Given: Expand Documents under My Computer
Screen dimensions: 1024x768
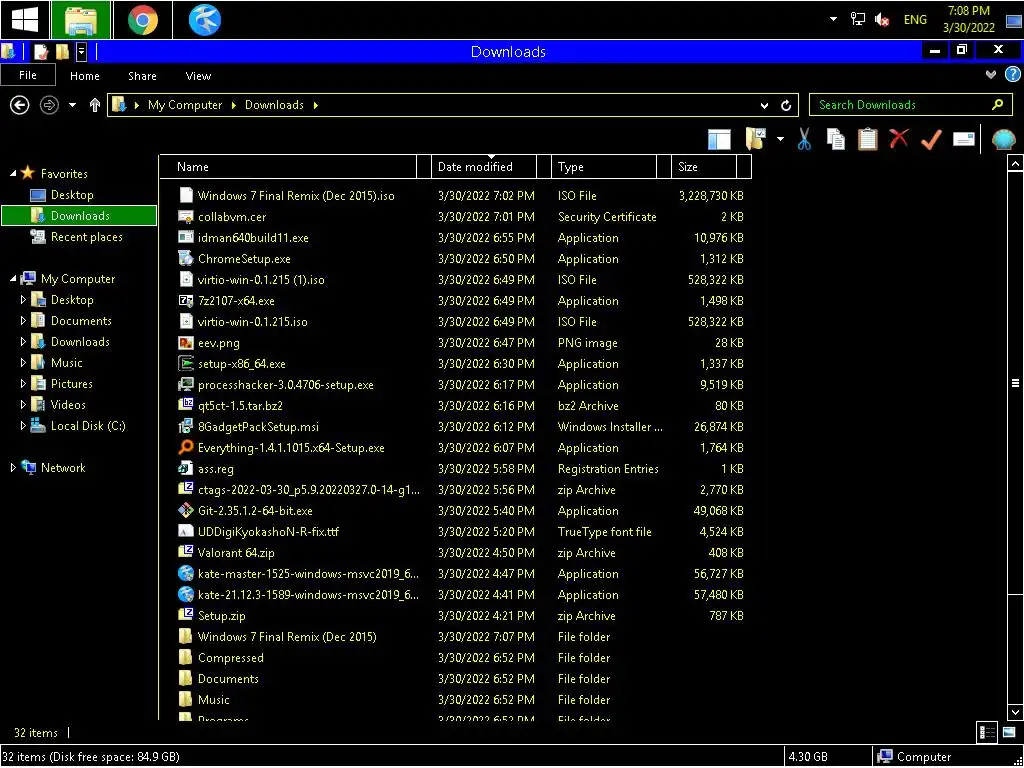Looking at the screenshot, I should click(24, 321).
